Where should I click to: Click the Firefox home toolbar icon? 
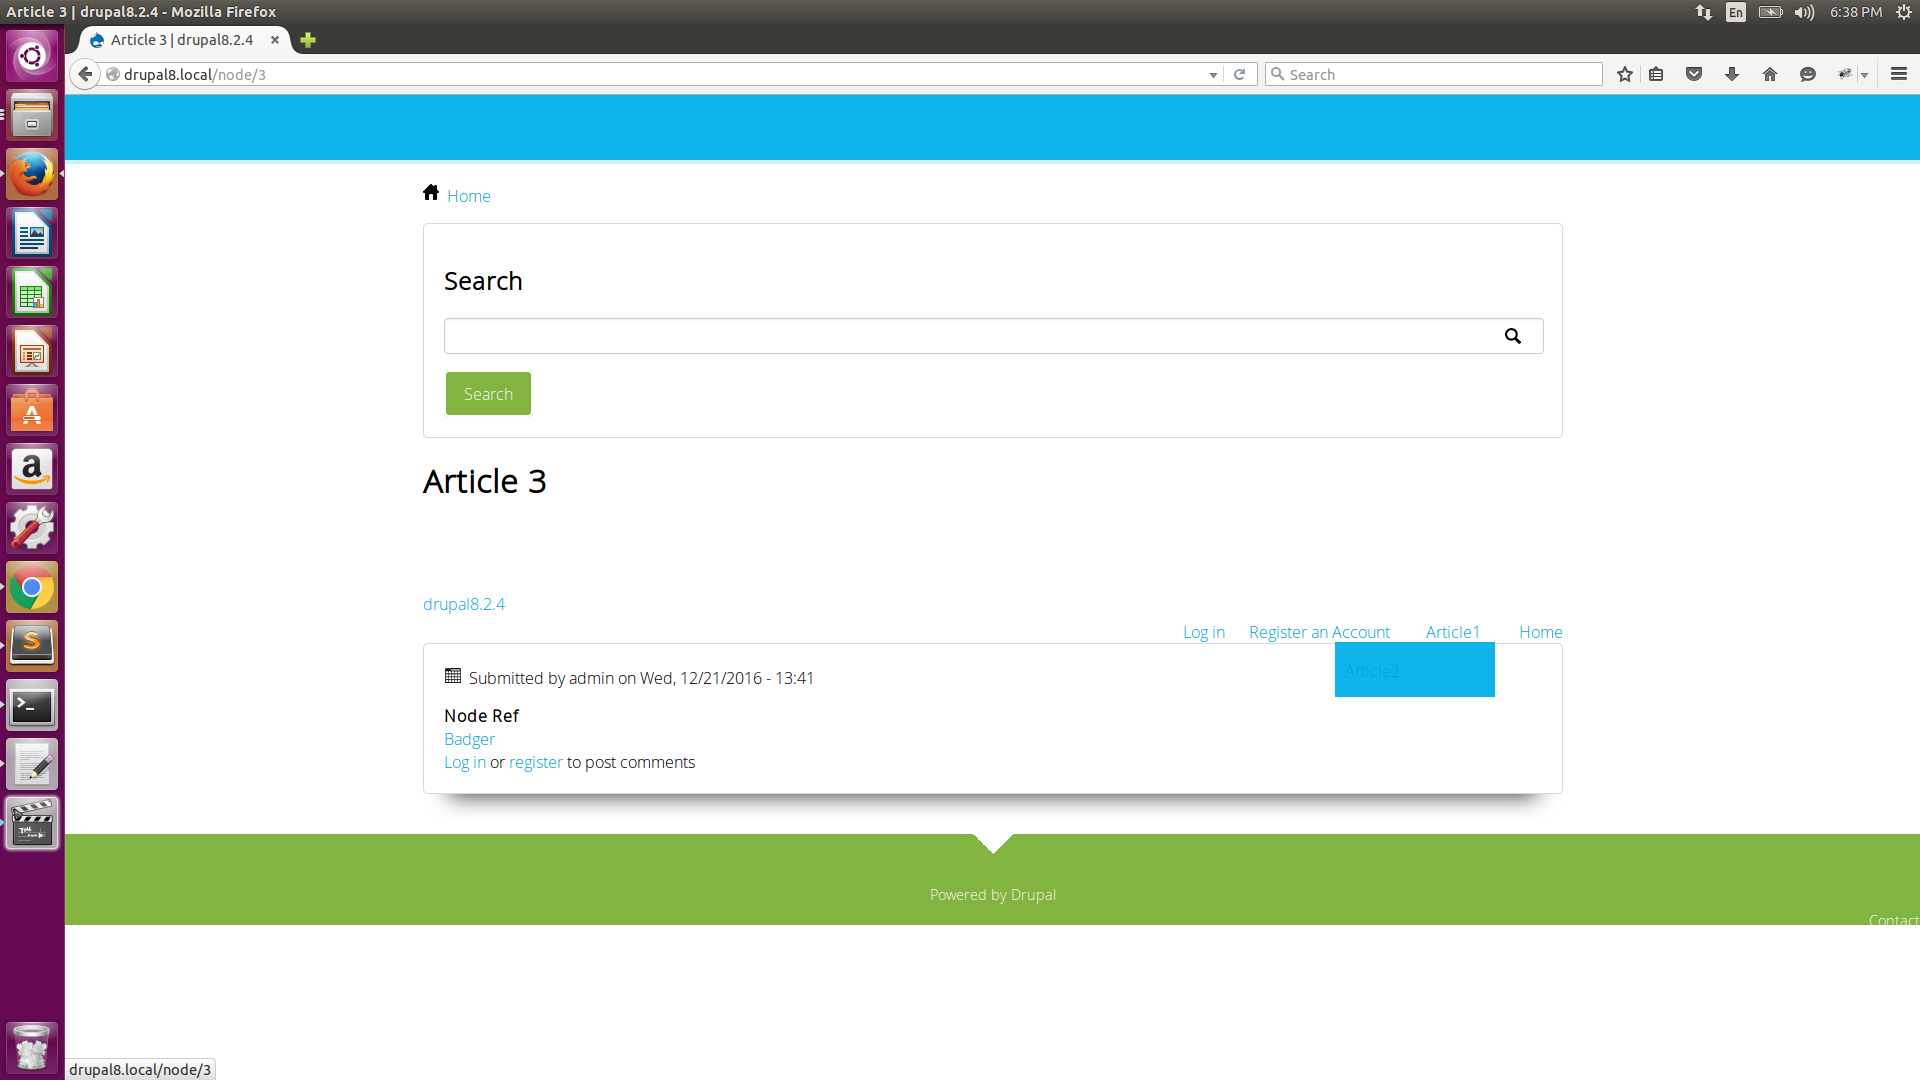click(1770, 74)
